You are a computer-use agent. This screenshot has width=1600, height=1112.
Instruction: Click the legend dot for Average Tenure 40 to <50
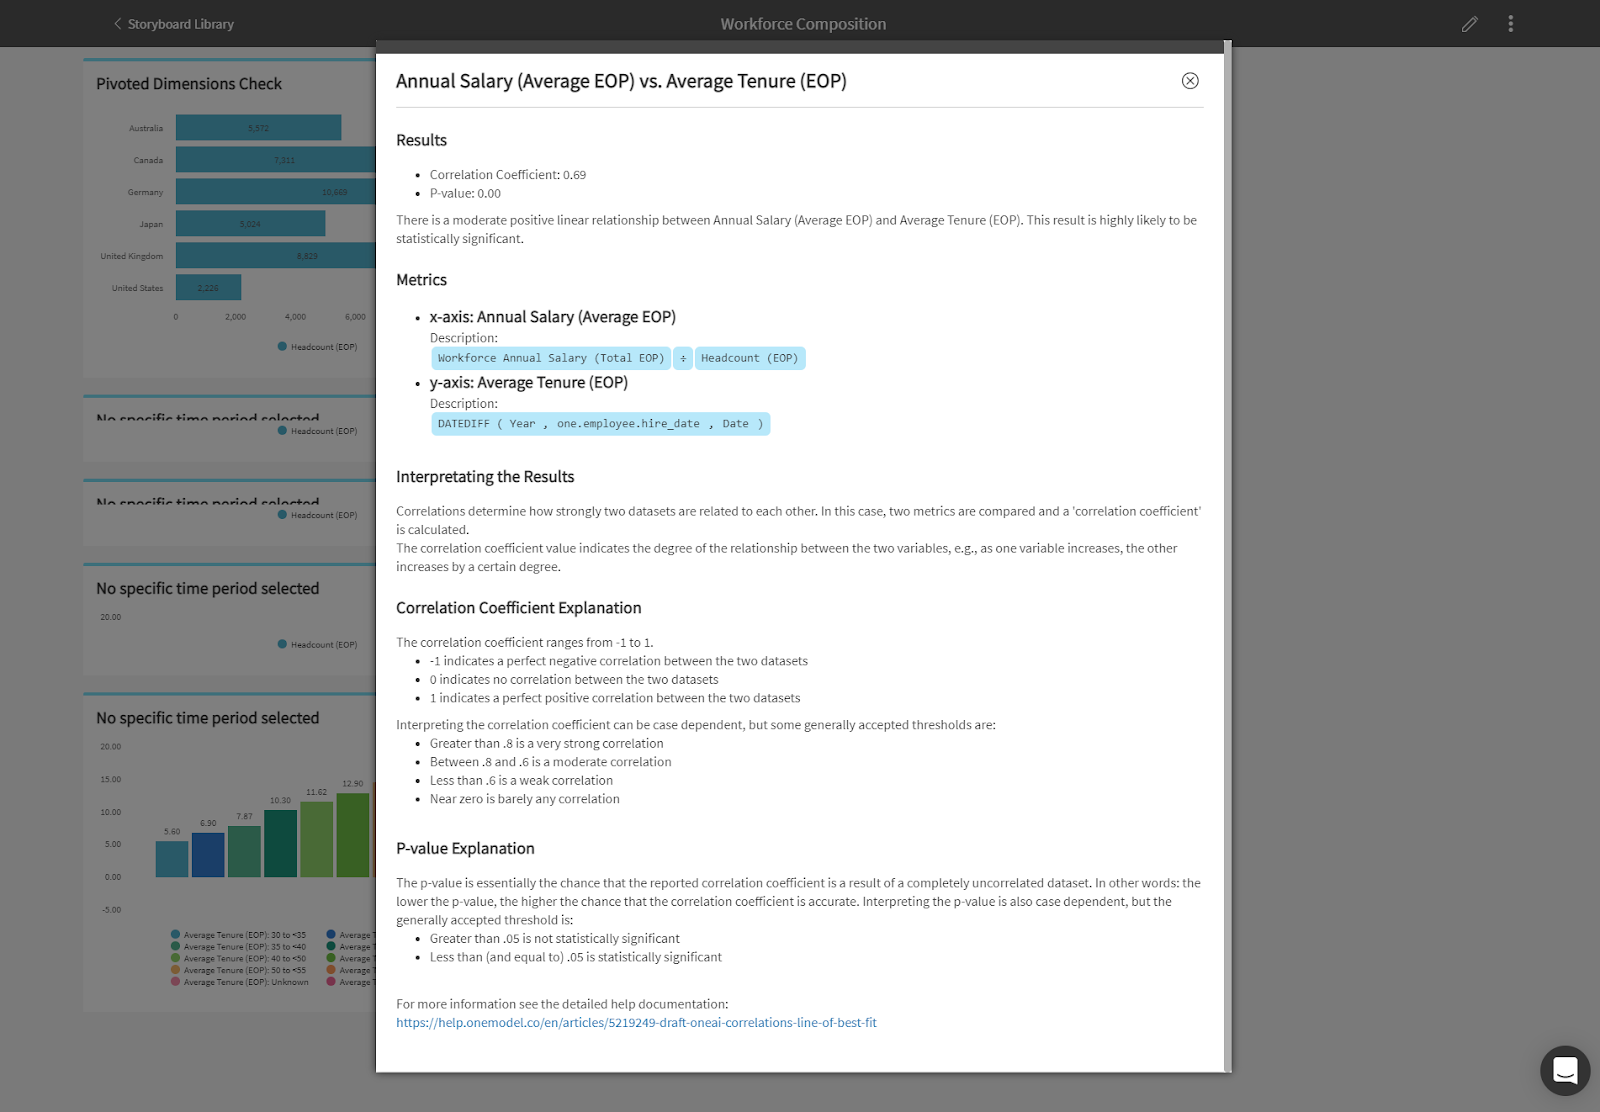176,958
